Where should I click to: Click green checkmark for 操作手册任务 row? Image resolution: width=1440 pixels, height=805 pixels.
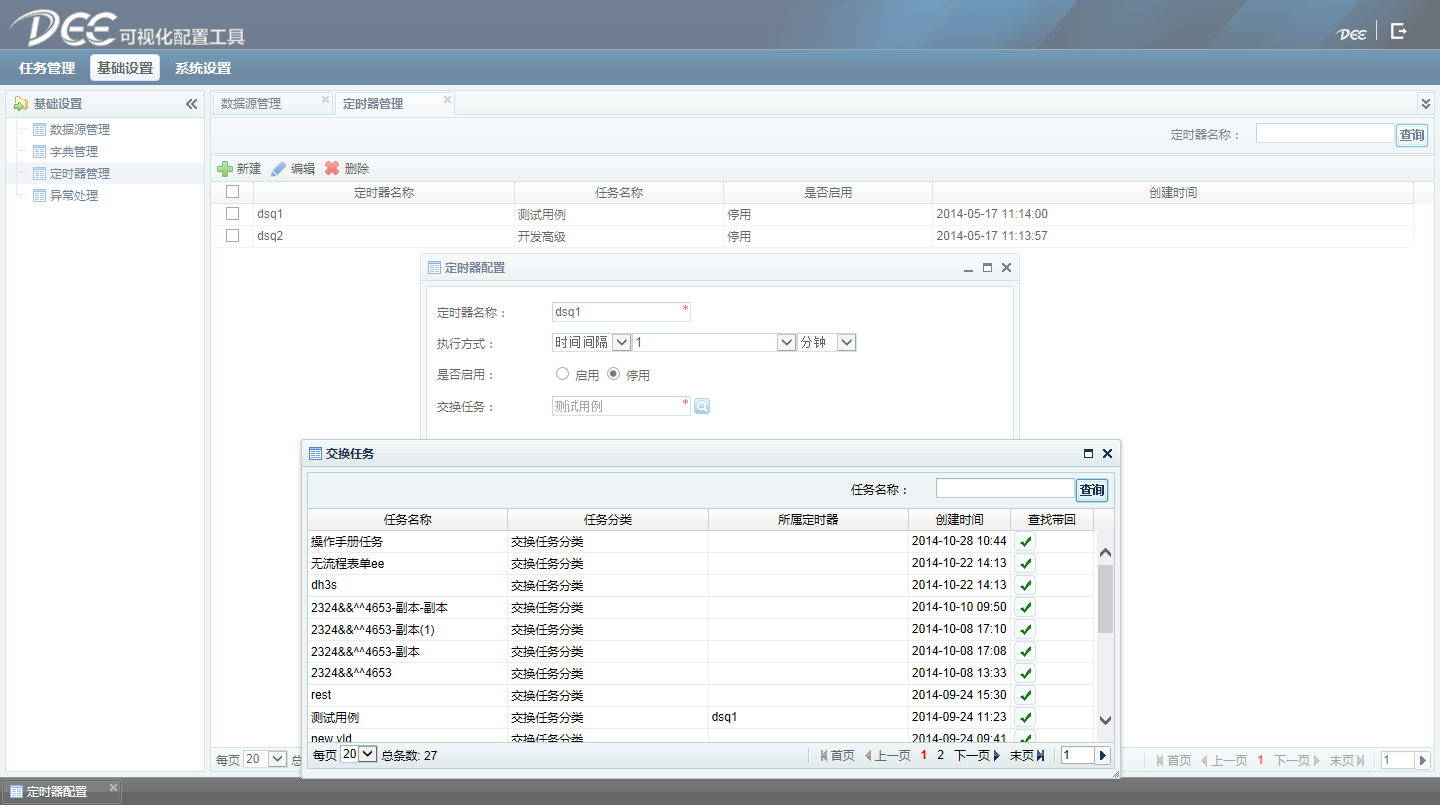coord(1025,541)
